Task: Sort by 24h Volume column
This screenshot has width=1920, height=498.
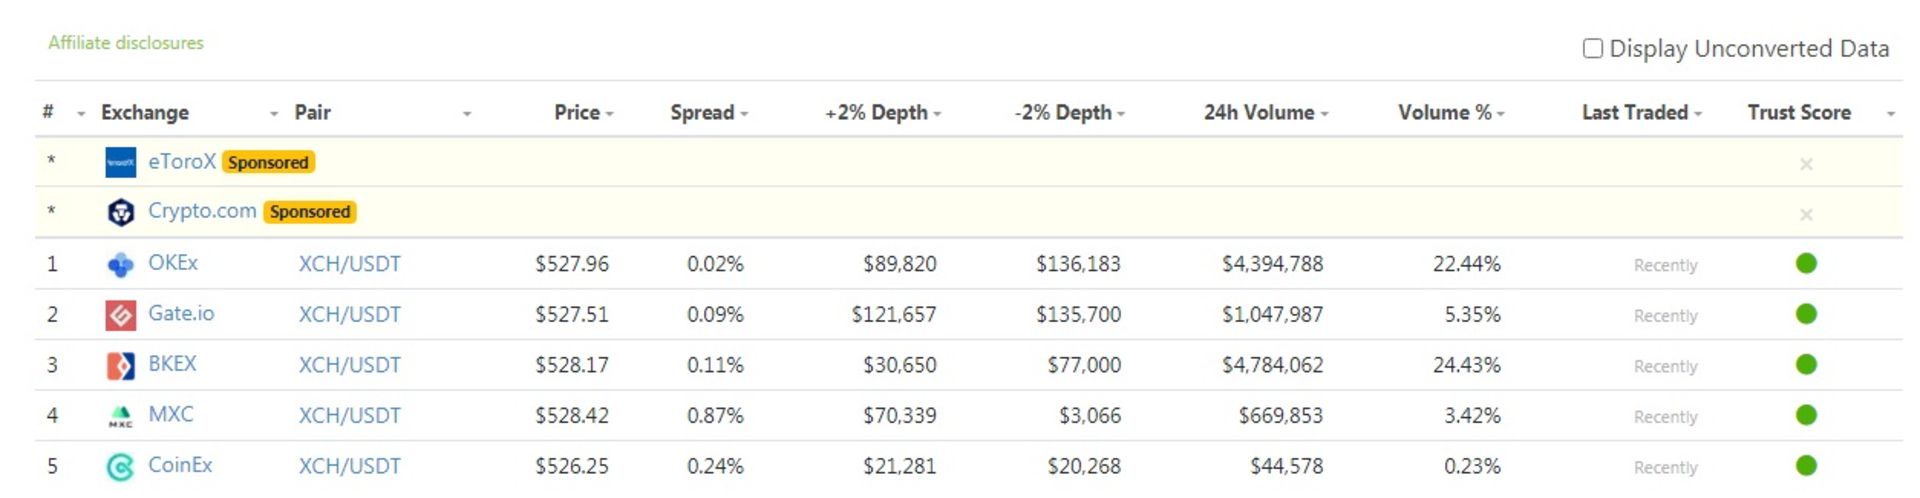Action: coord(1259,112)
